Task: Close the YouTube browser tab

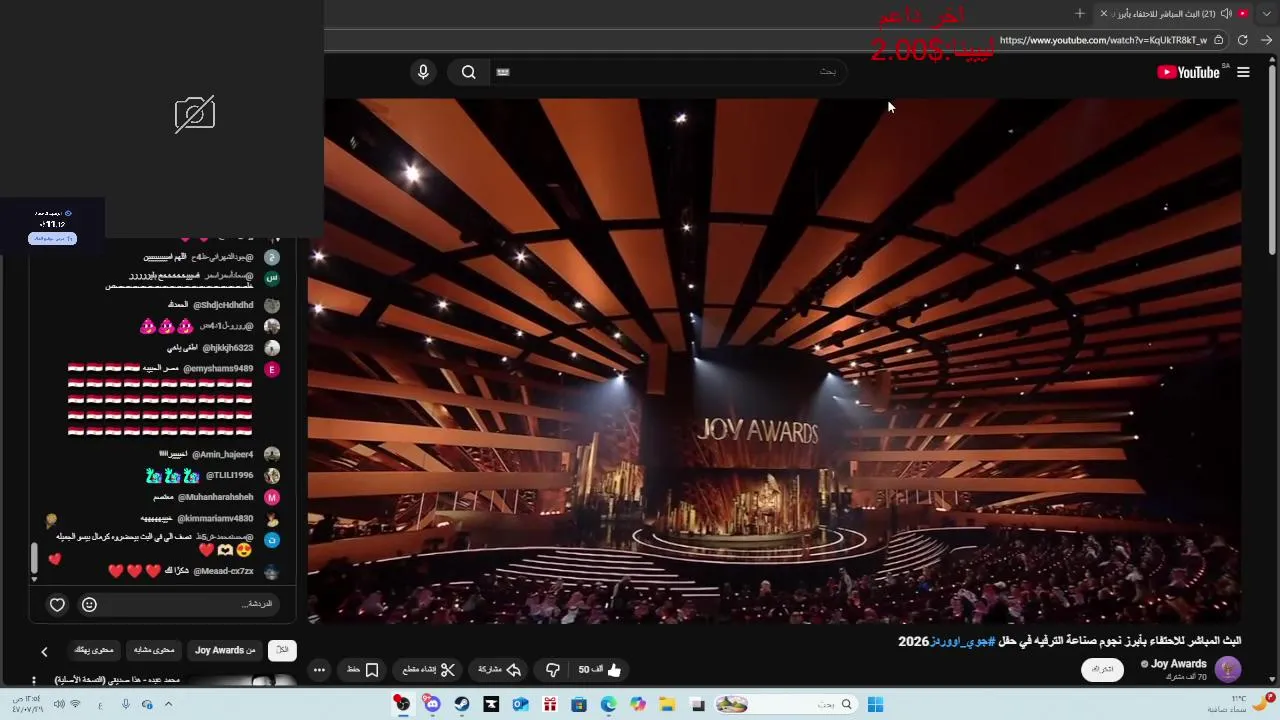Action: 1104,13
